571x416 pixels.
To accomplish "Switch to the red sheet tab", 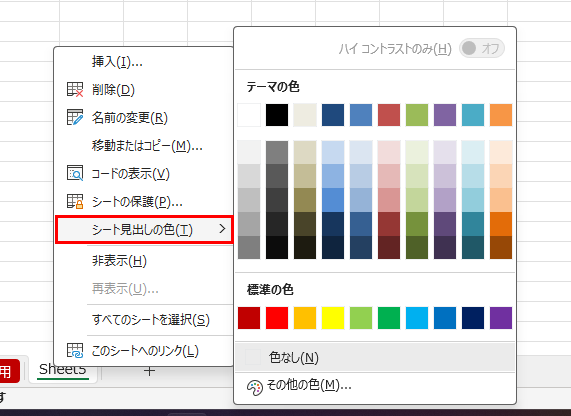I will (9, 371).
